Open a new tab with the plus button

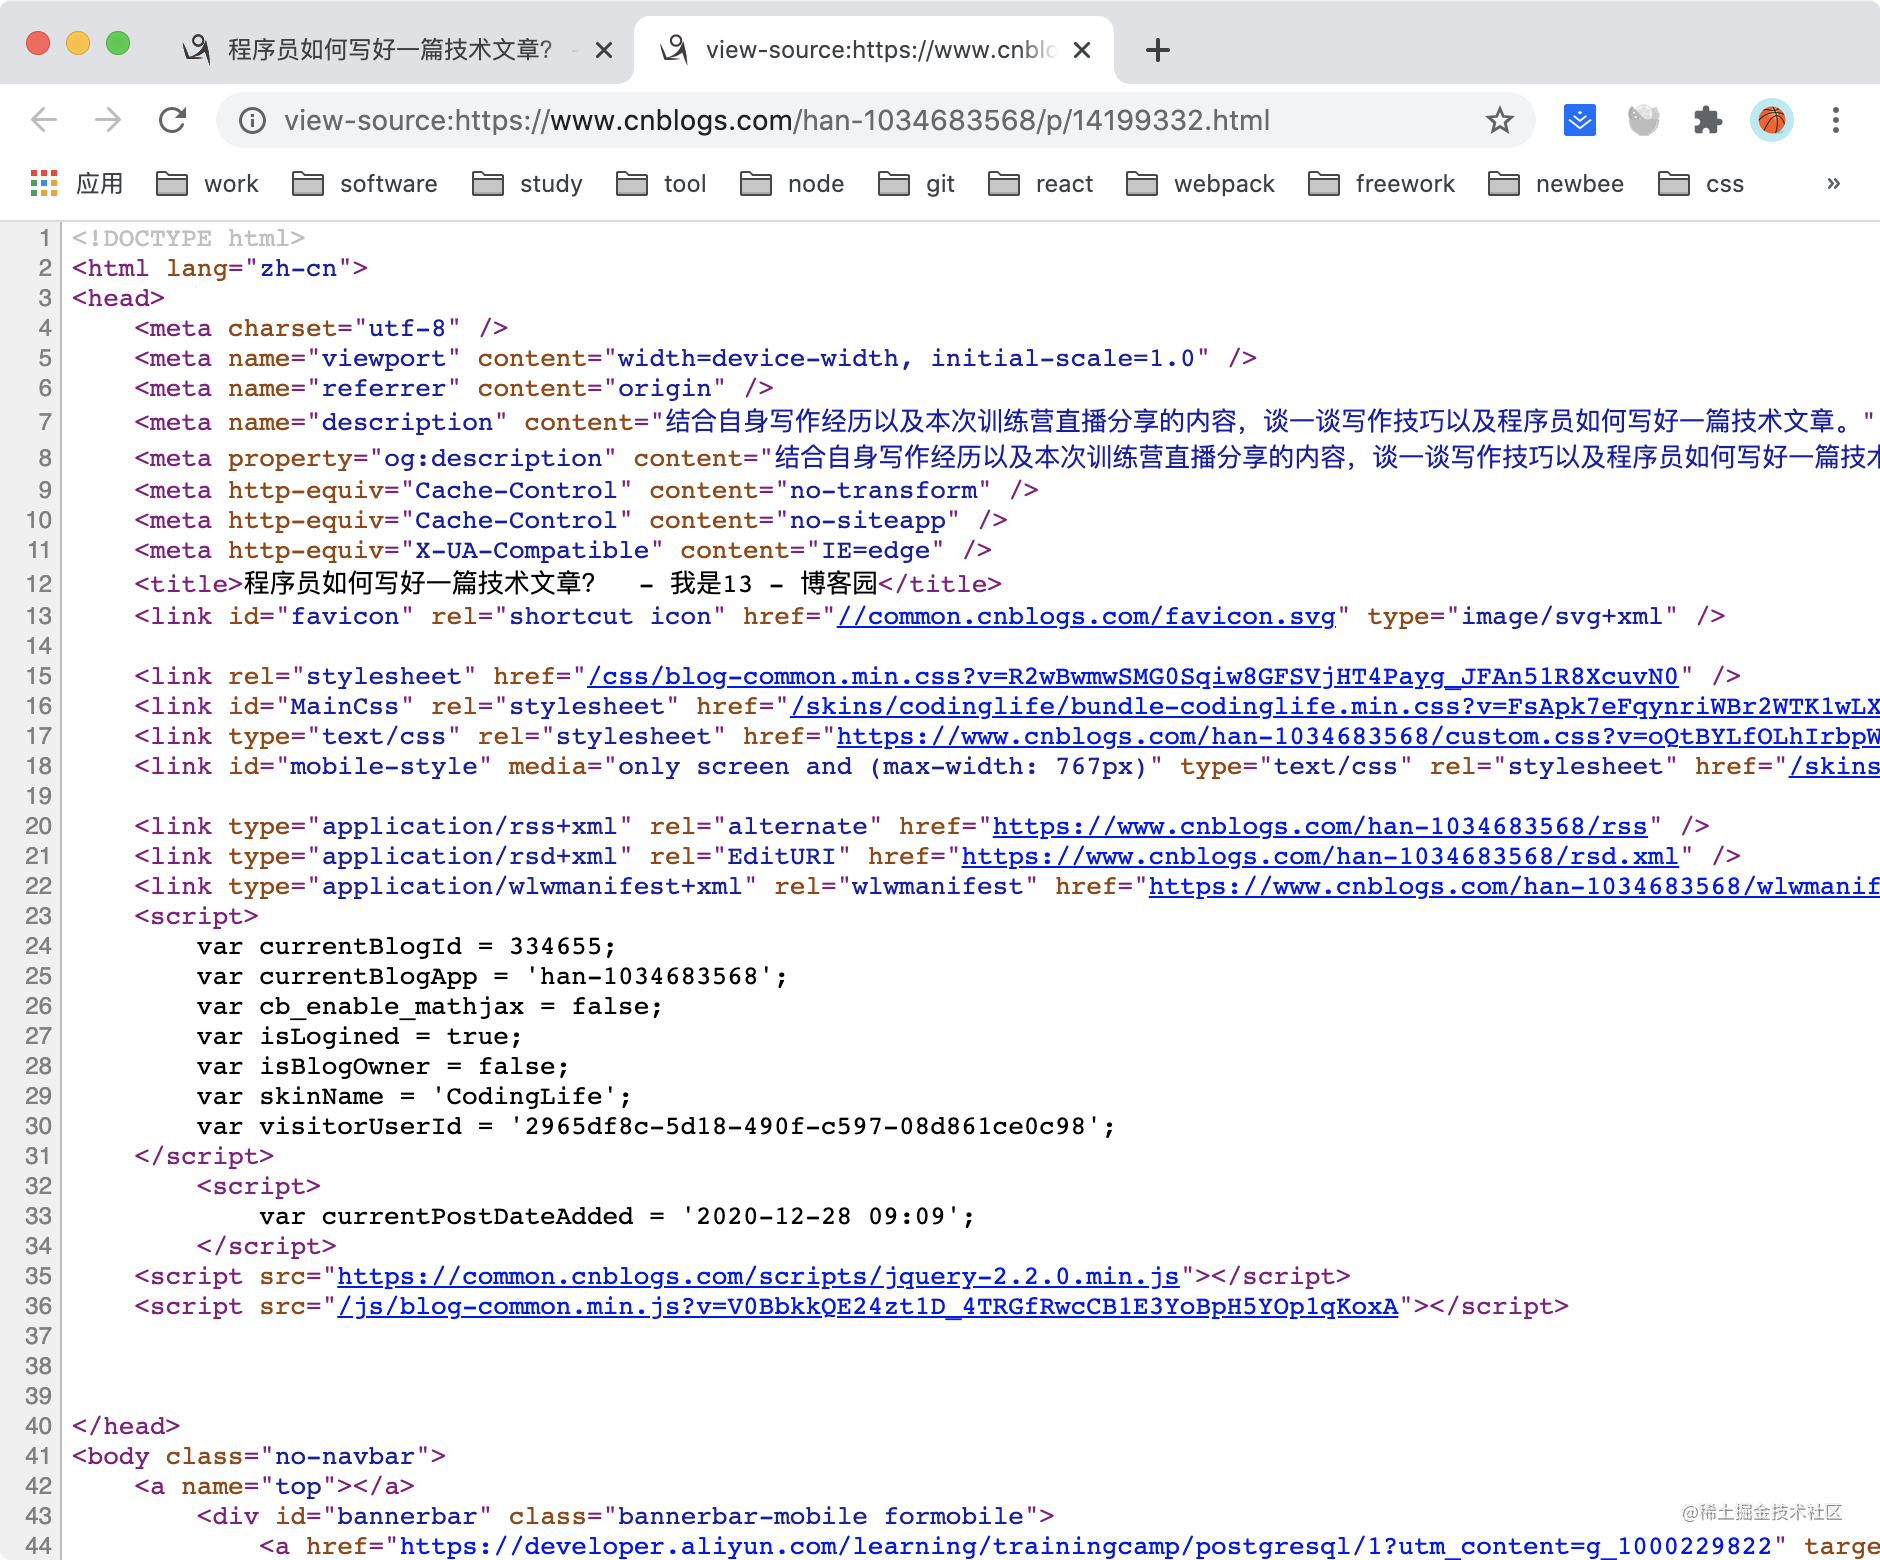click(1157, 50)
